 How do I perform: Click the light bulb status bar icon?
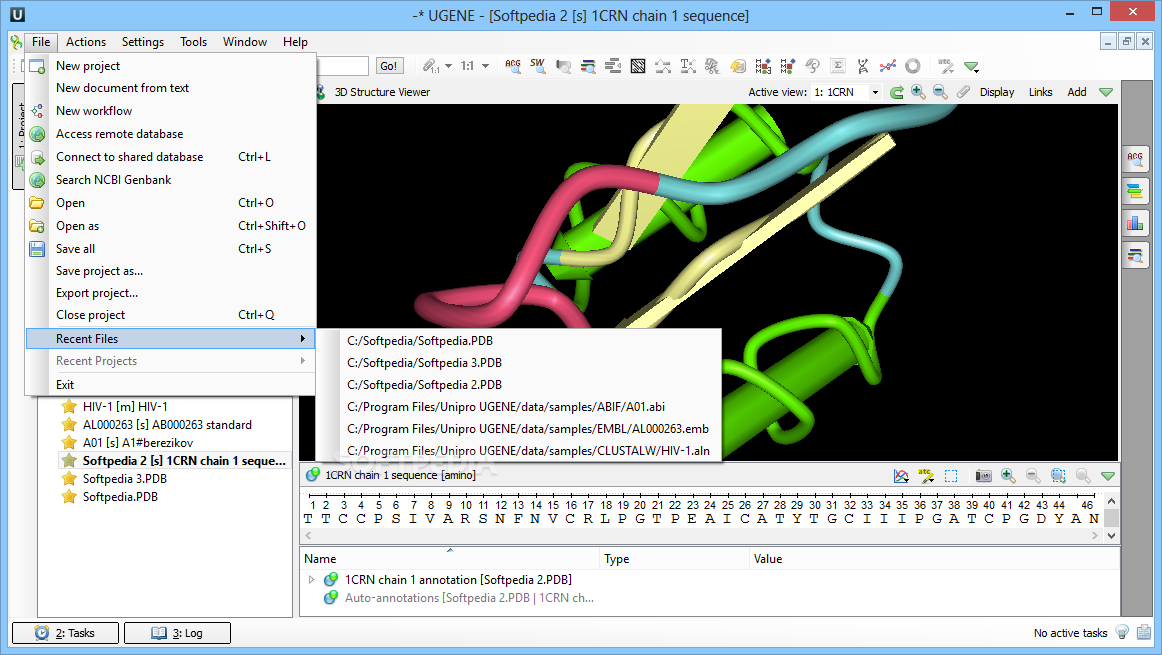click(1122, 632)
